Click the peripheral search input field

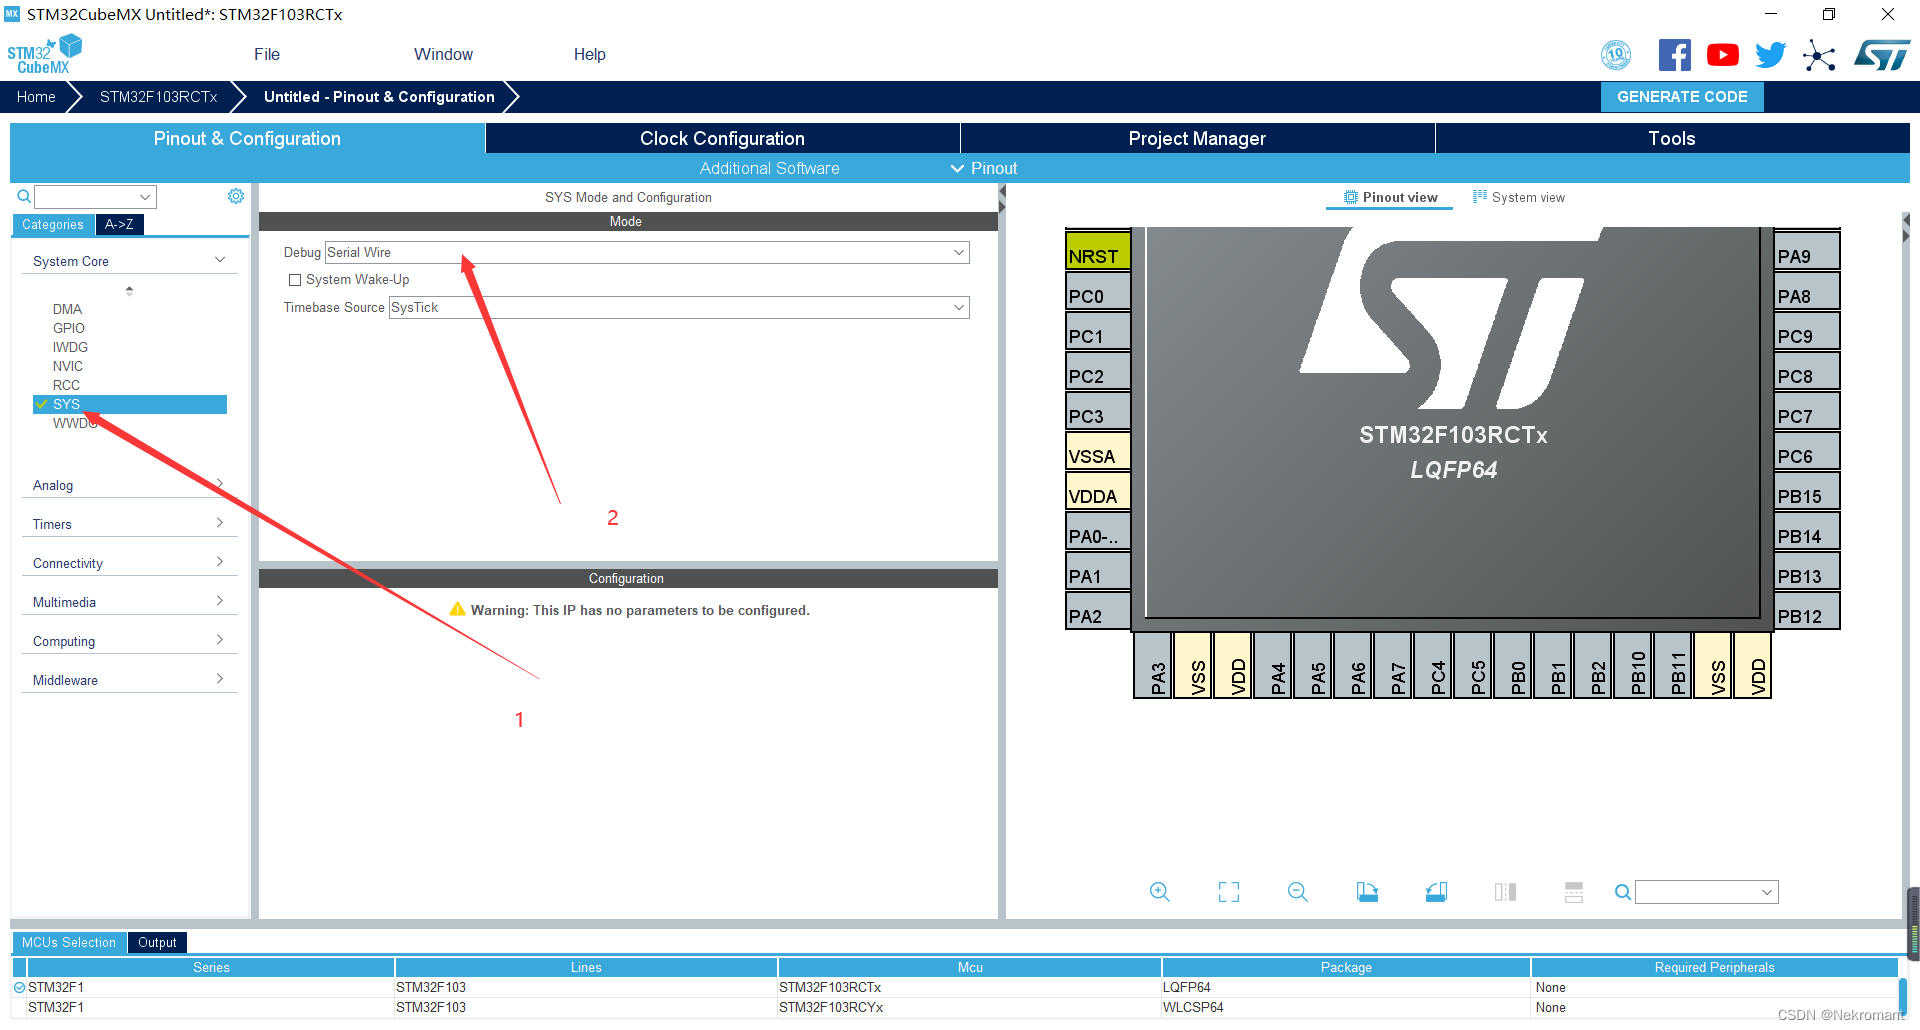pos(86,197)
